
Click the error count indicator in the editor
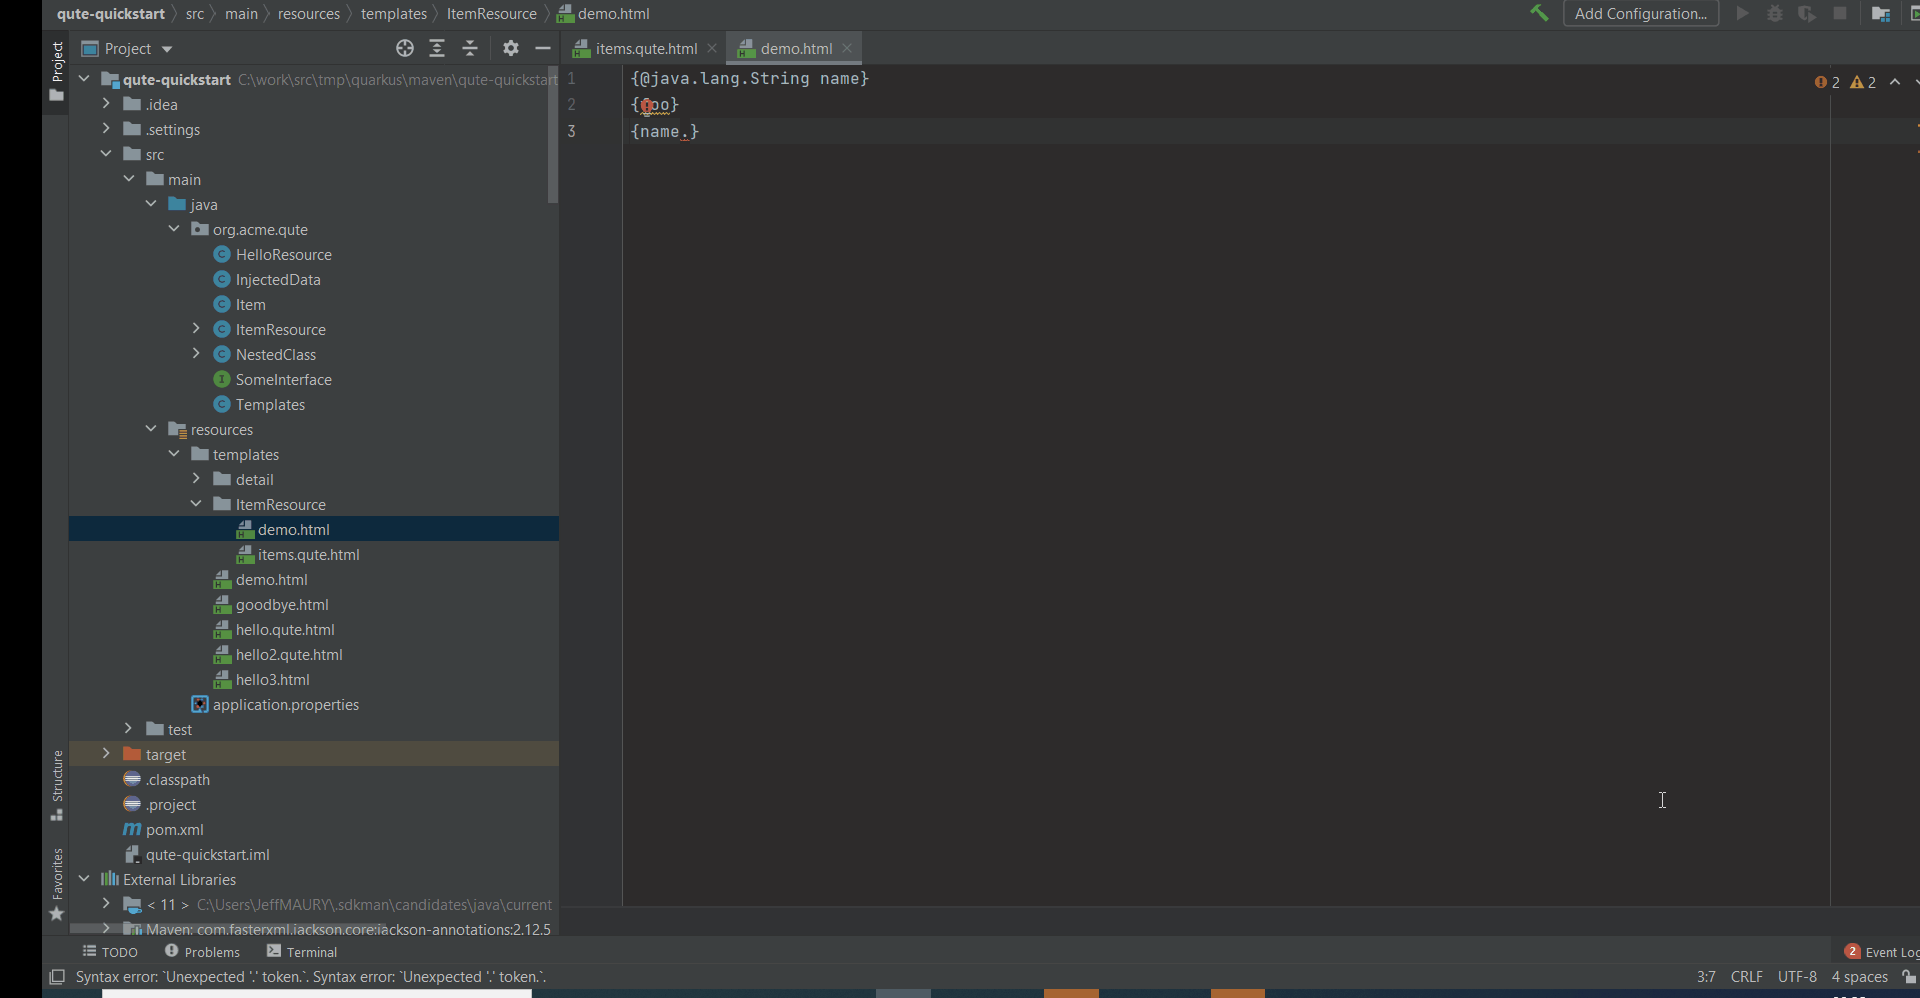tap(1824, 82)
